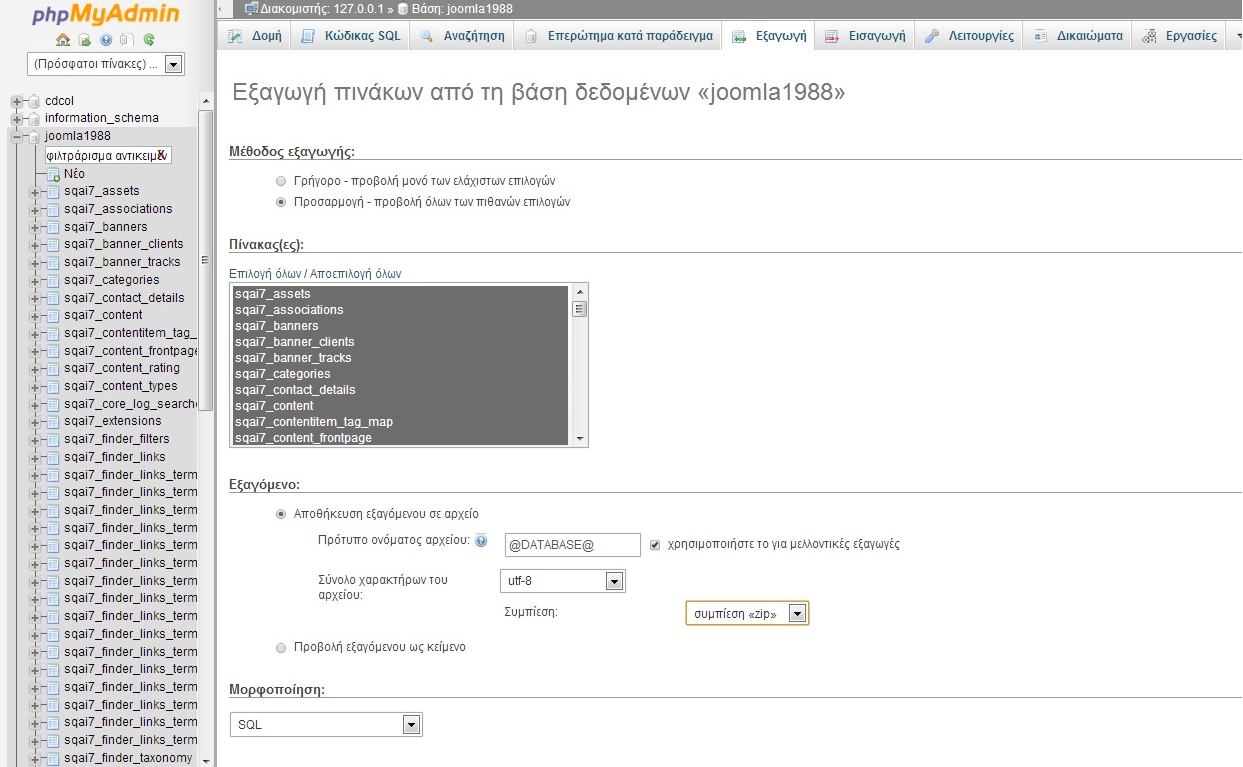This screenshot has width=1243, height=767.
Task: Select view output as text radio button
Action: (280, 647)
